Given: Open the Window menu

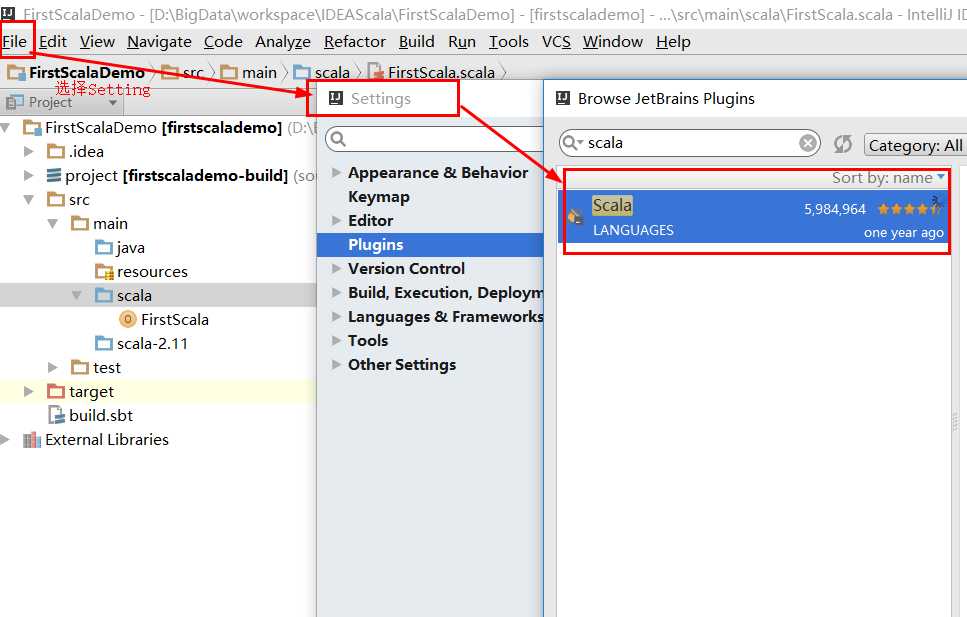Looking at the screenshot, I should coord(613,42).
